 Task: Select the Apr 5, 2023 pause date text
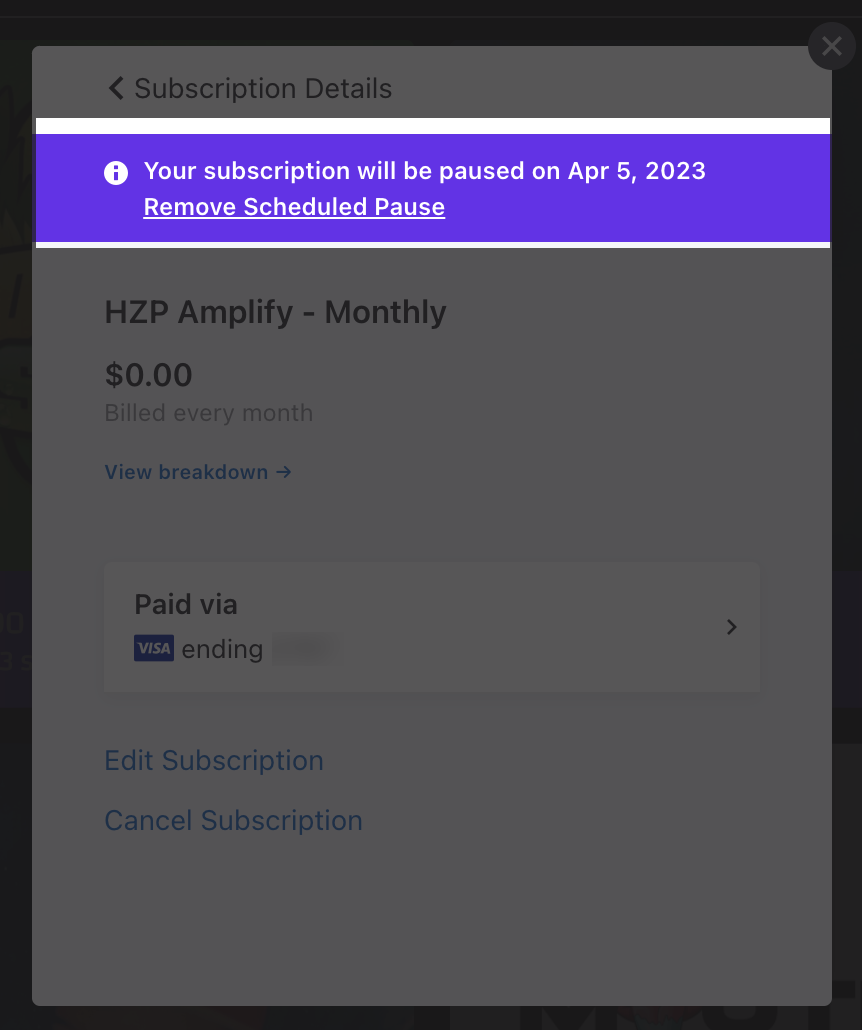pyautogui.click(x=637, y=171)
